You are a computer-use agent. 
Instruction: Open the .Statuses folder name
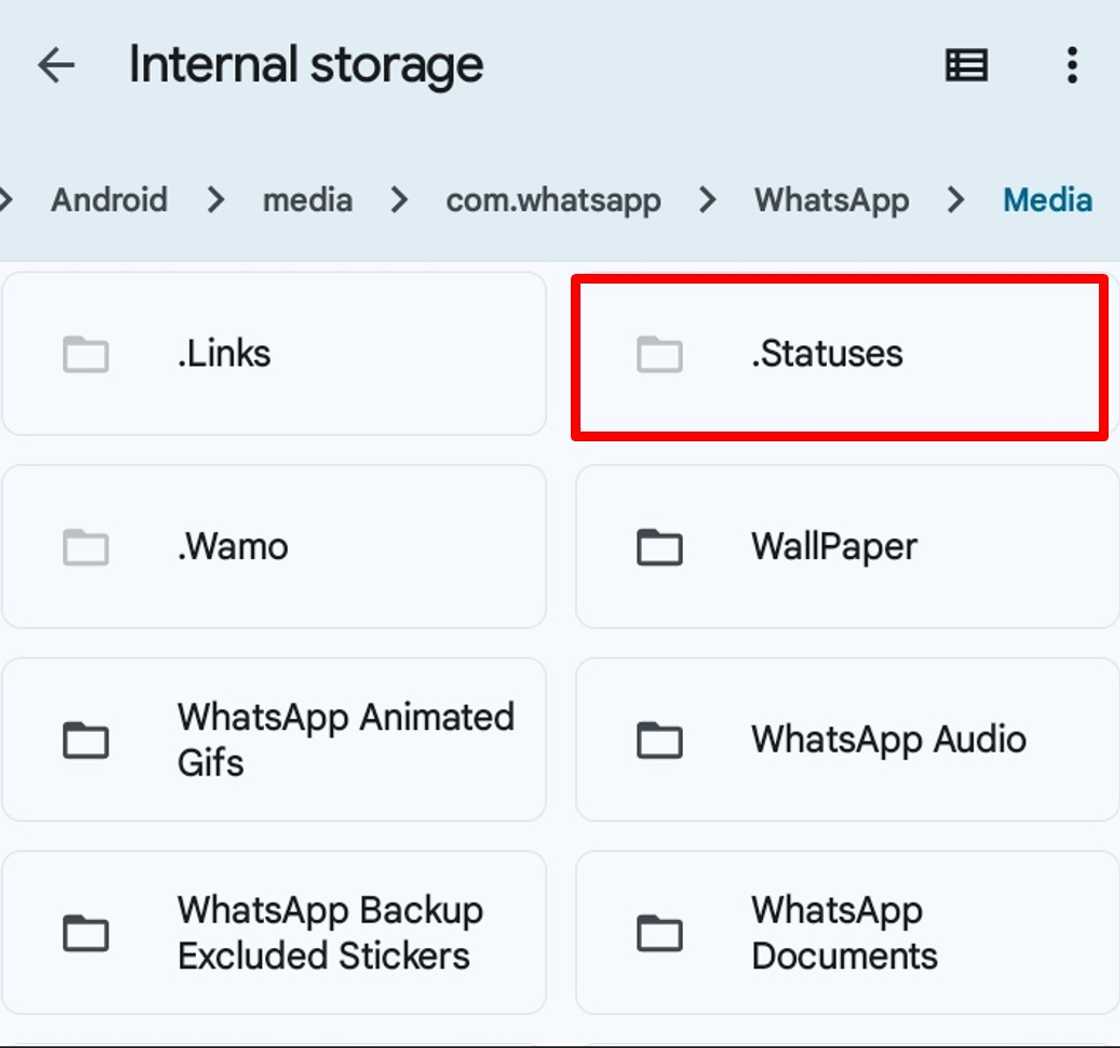[x=827, y=354]
